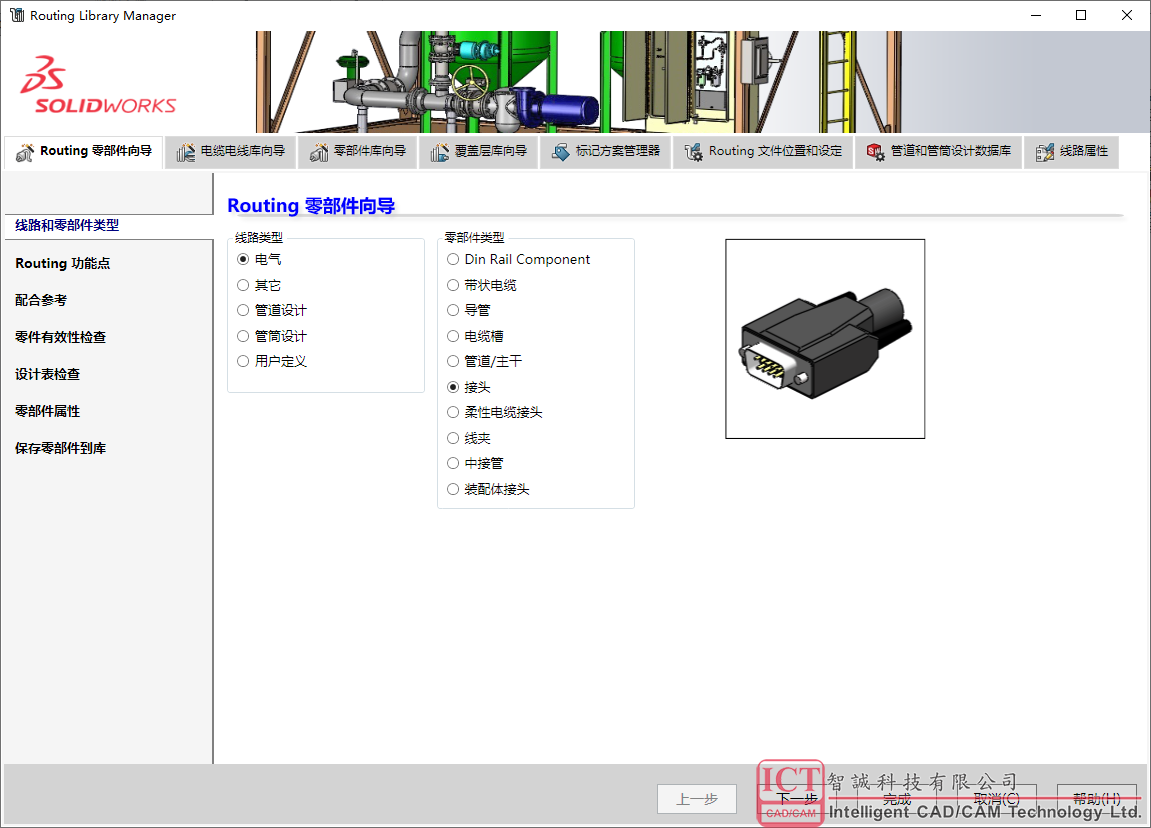Close the Routing Library Manager window
The image size is (1151, 828).
pyautogui.click(x=1127, y=15)
